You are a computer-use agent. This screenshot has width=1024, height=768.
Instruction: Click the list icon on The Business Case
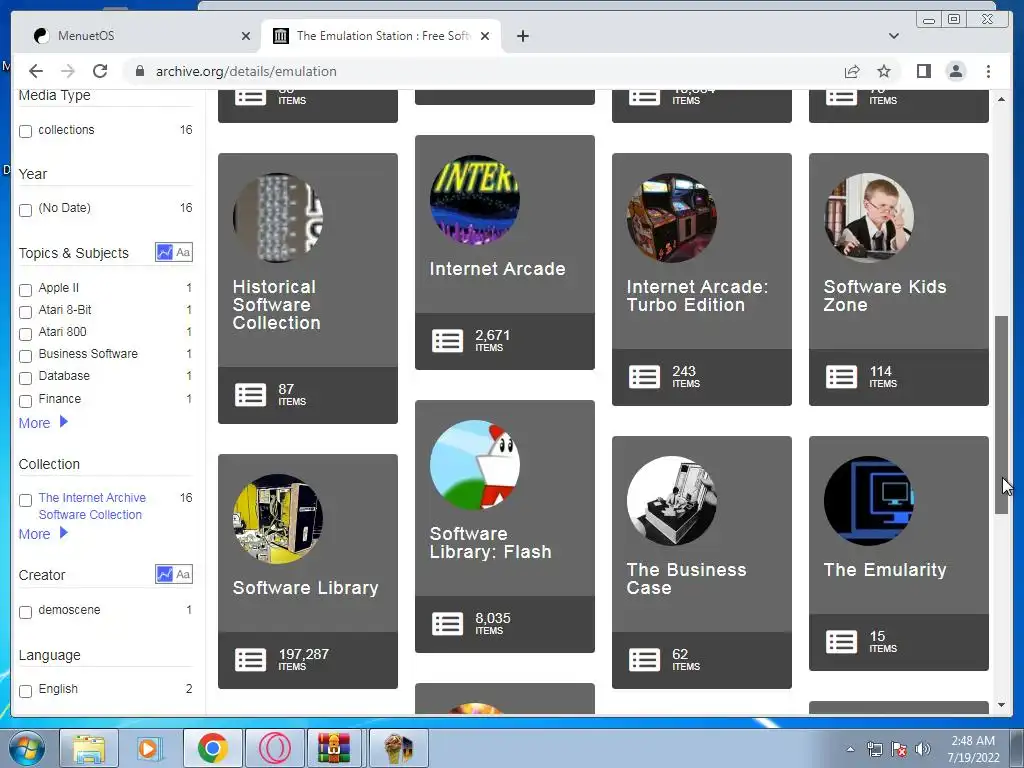(x=645, y=660)
